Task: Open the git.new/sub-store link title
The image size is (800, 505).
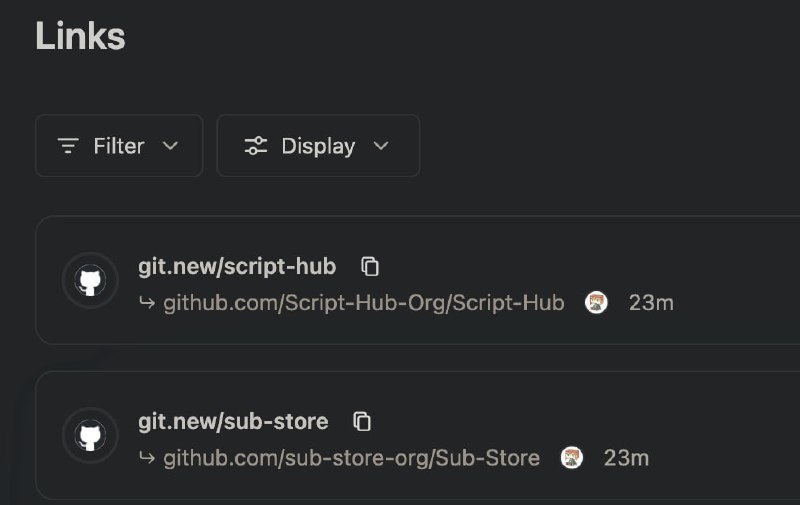Action: pos(233,422)
